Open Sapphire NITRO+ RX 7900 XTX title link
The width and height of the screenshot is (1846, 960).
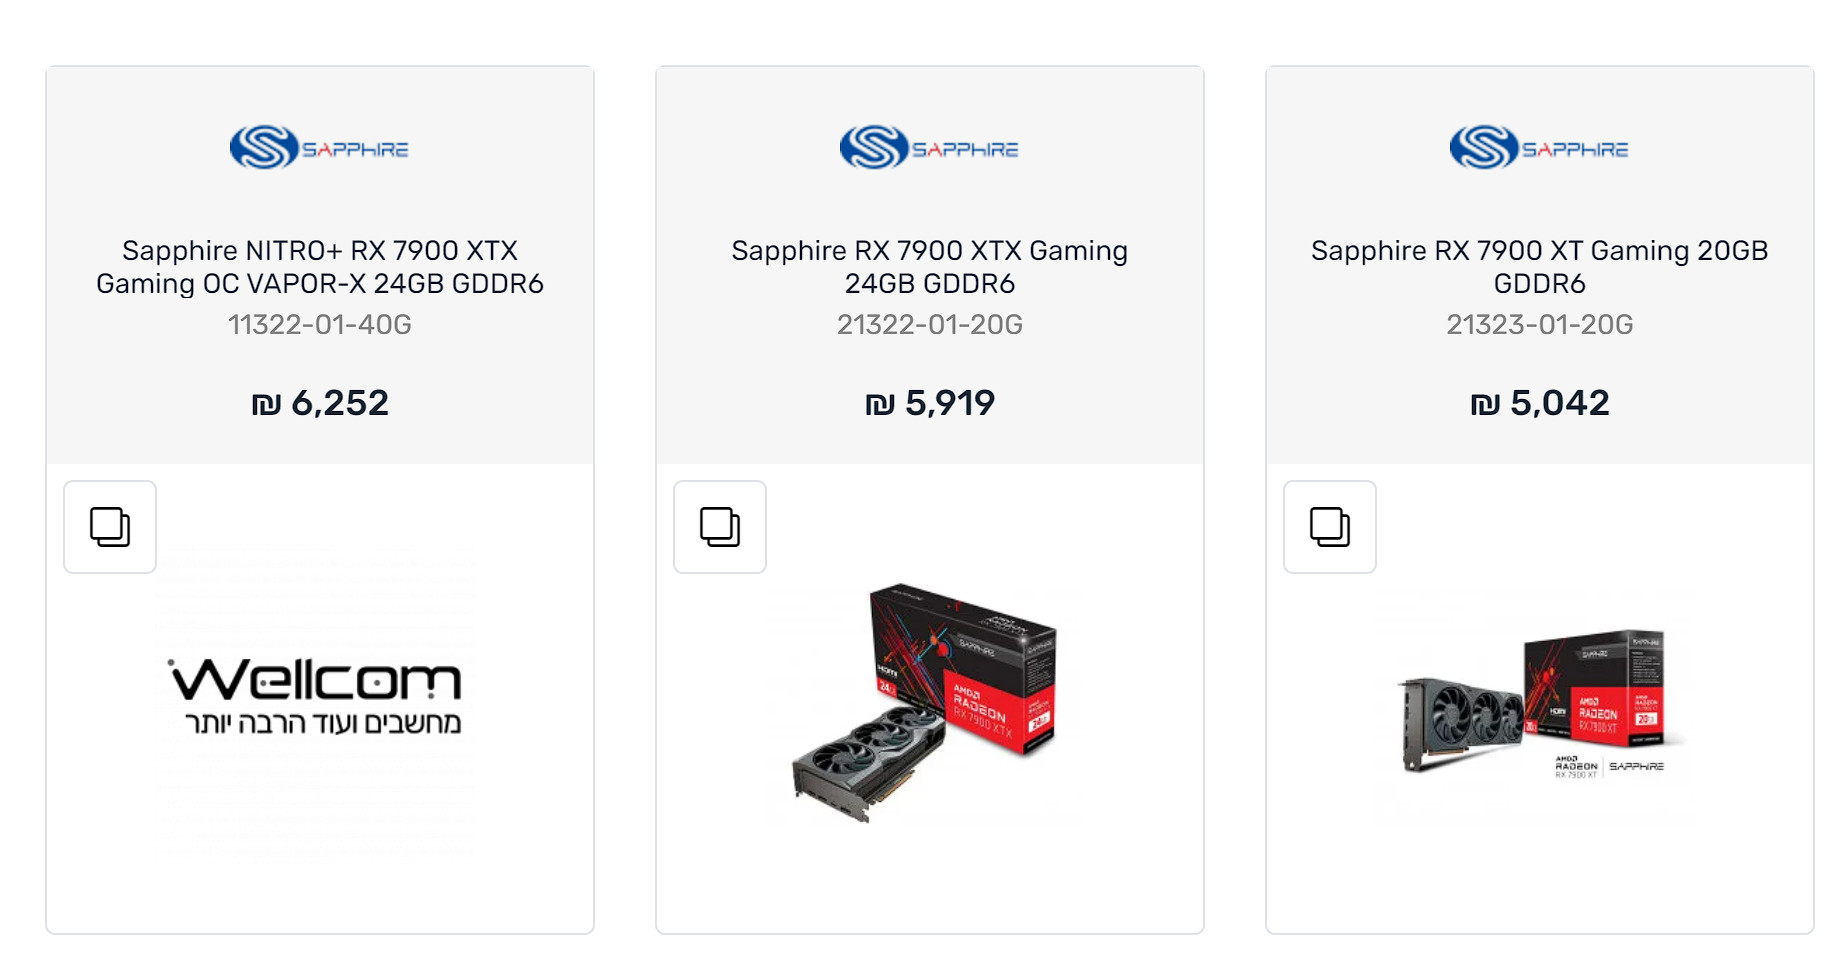point(320,267)
